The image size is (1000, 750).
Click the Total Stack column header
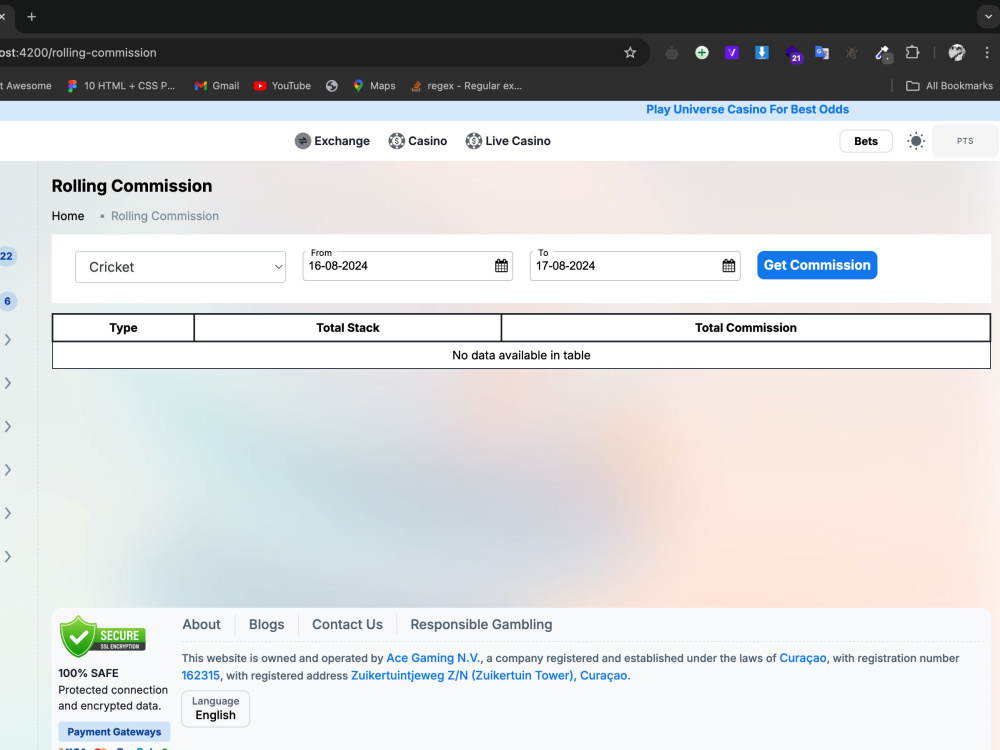(348, 328)
